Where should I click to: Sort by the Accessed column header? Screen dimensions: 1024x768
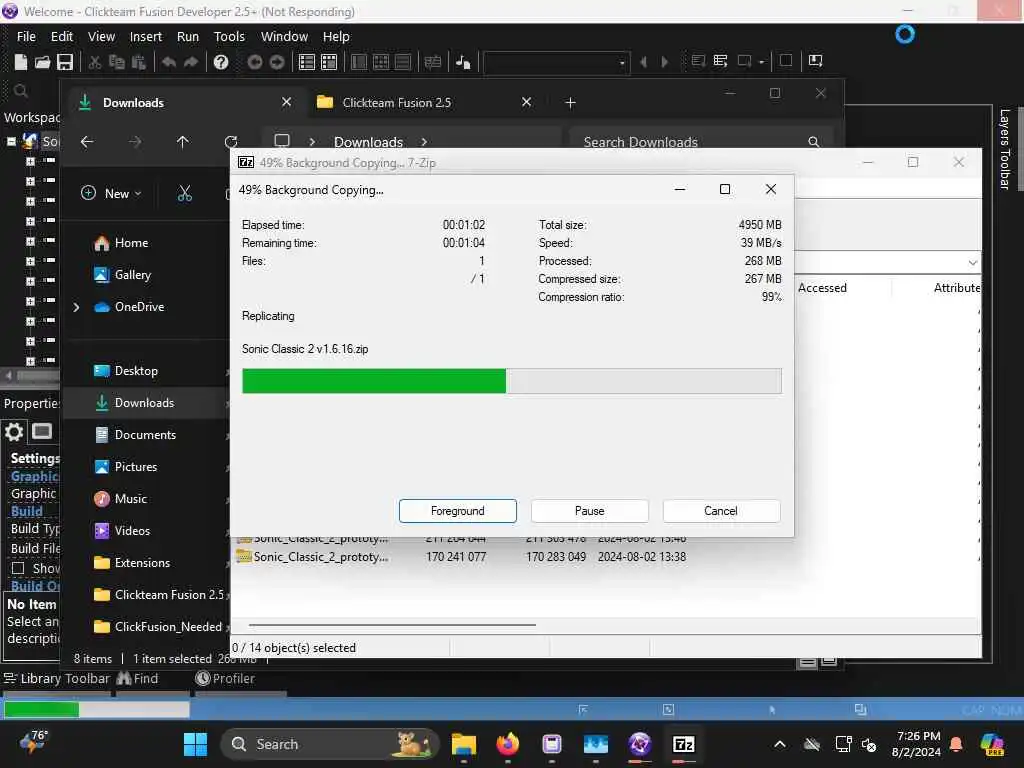pos(822,288)
